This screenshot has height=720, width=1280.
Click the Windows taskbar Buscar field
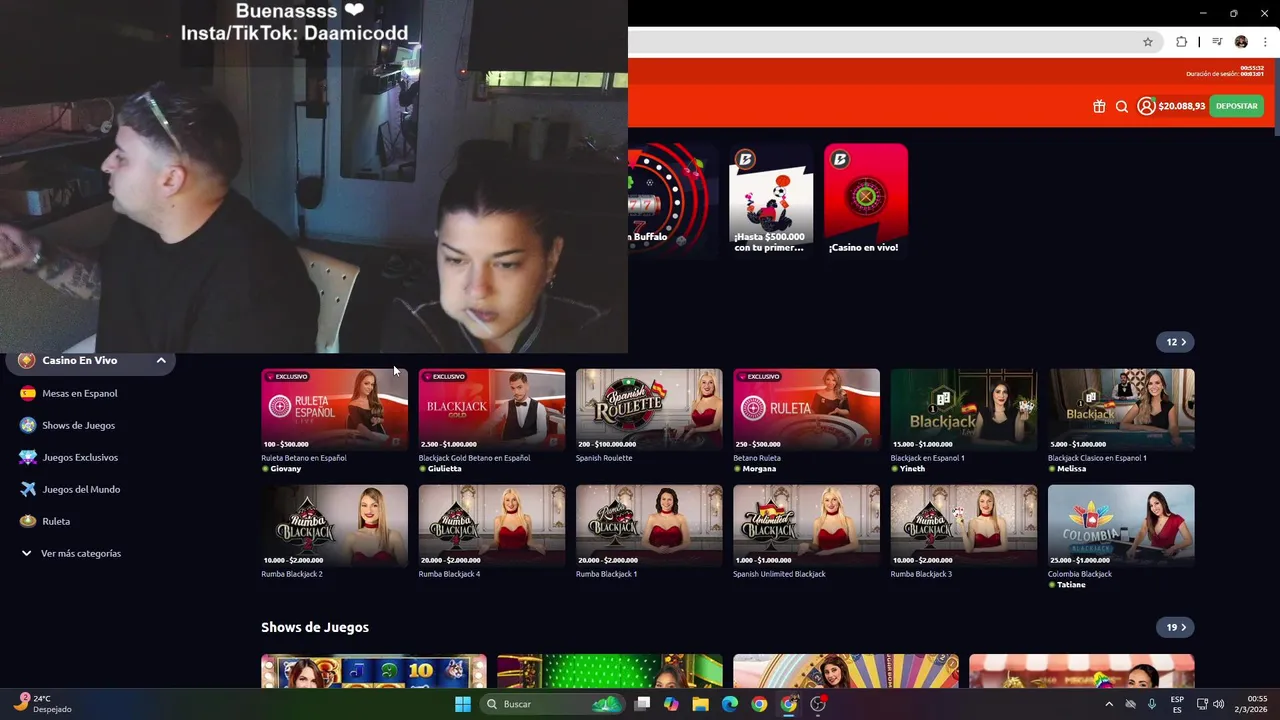pos(552,704)
